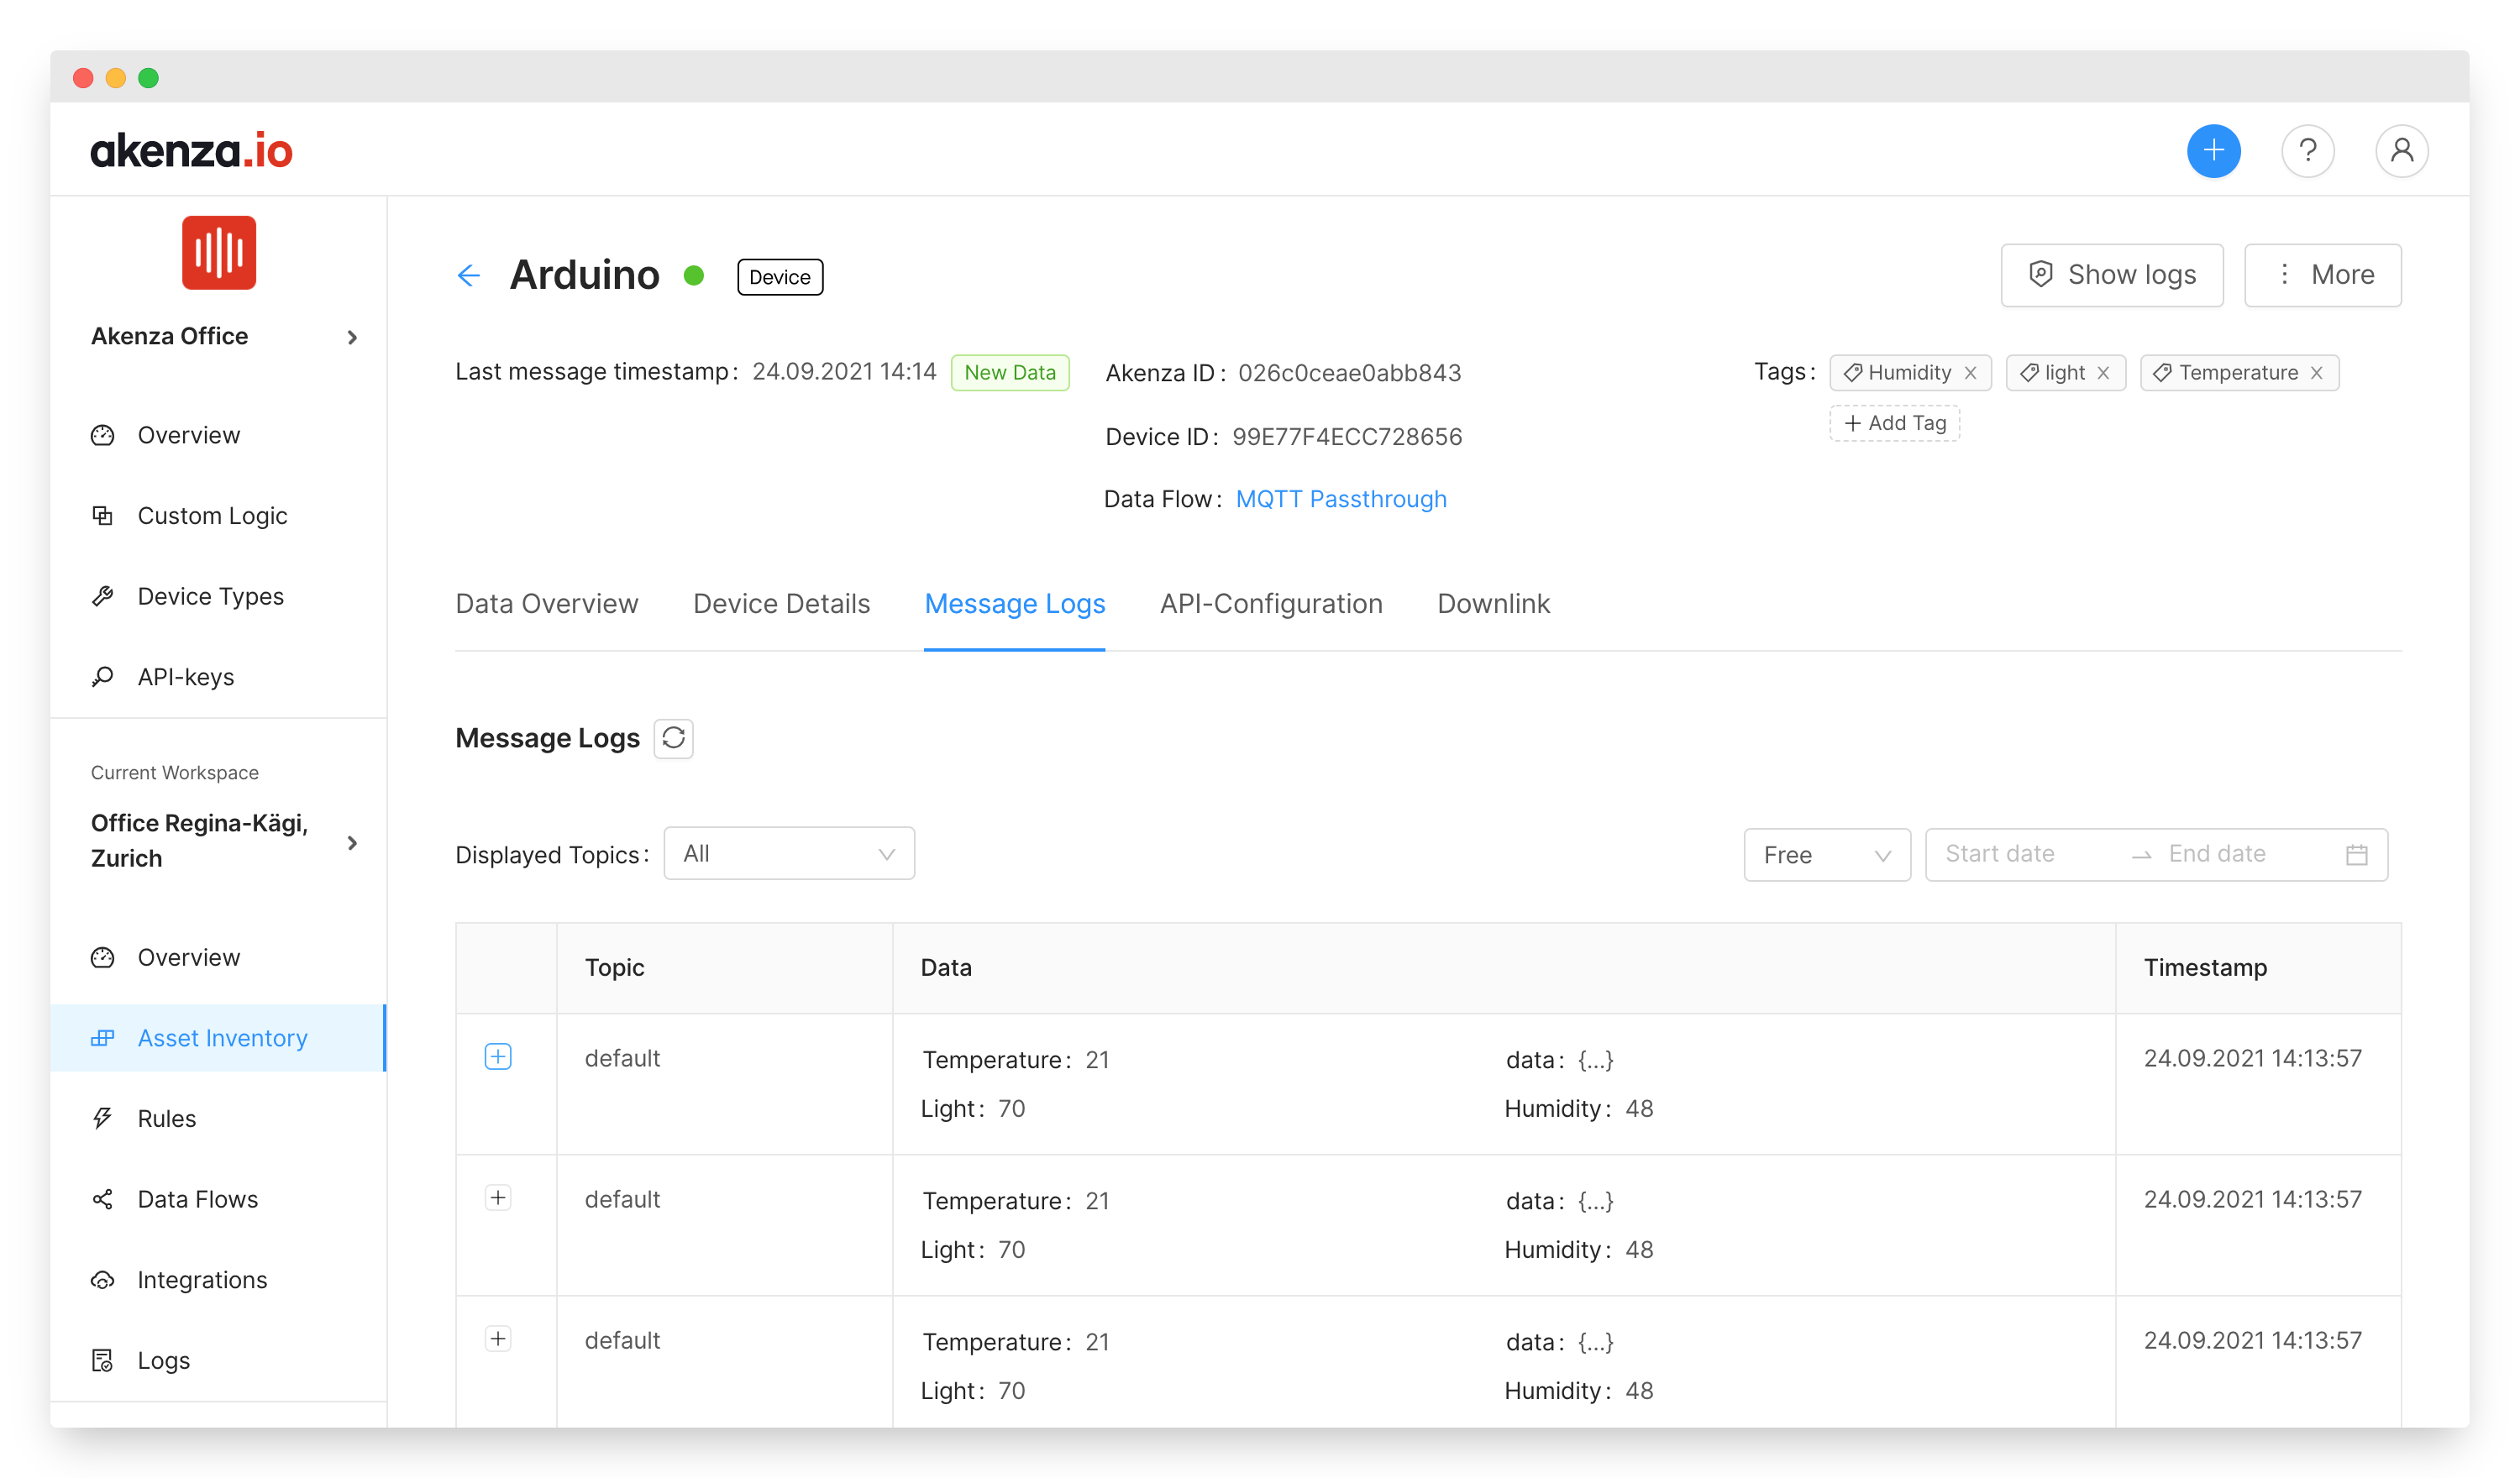Image resolution: width=2520 pixels, height=1478 pixels.
Task: Open the API-Configuration tab
Action: tap(1271, 603)
